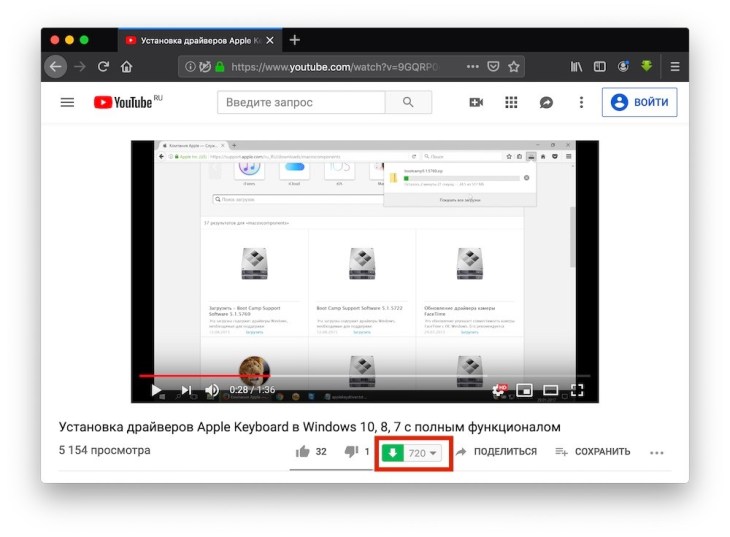Click the 'ВОЙТИ' sign-in button
The image size is (730, 537).
click(x=640, y=102)
